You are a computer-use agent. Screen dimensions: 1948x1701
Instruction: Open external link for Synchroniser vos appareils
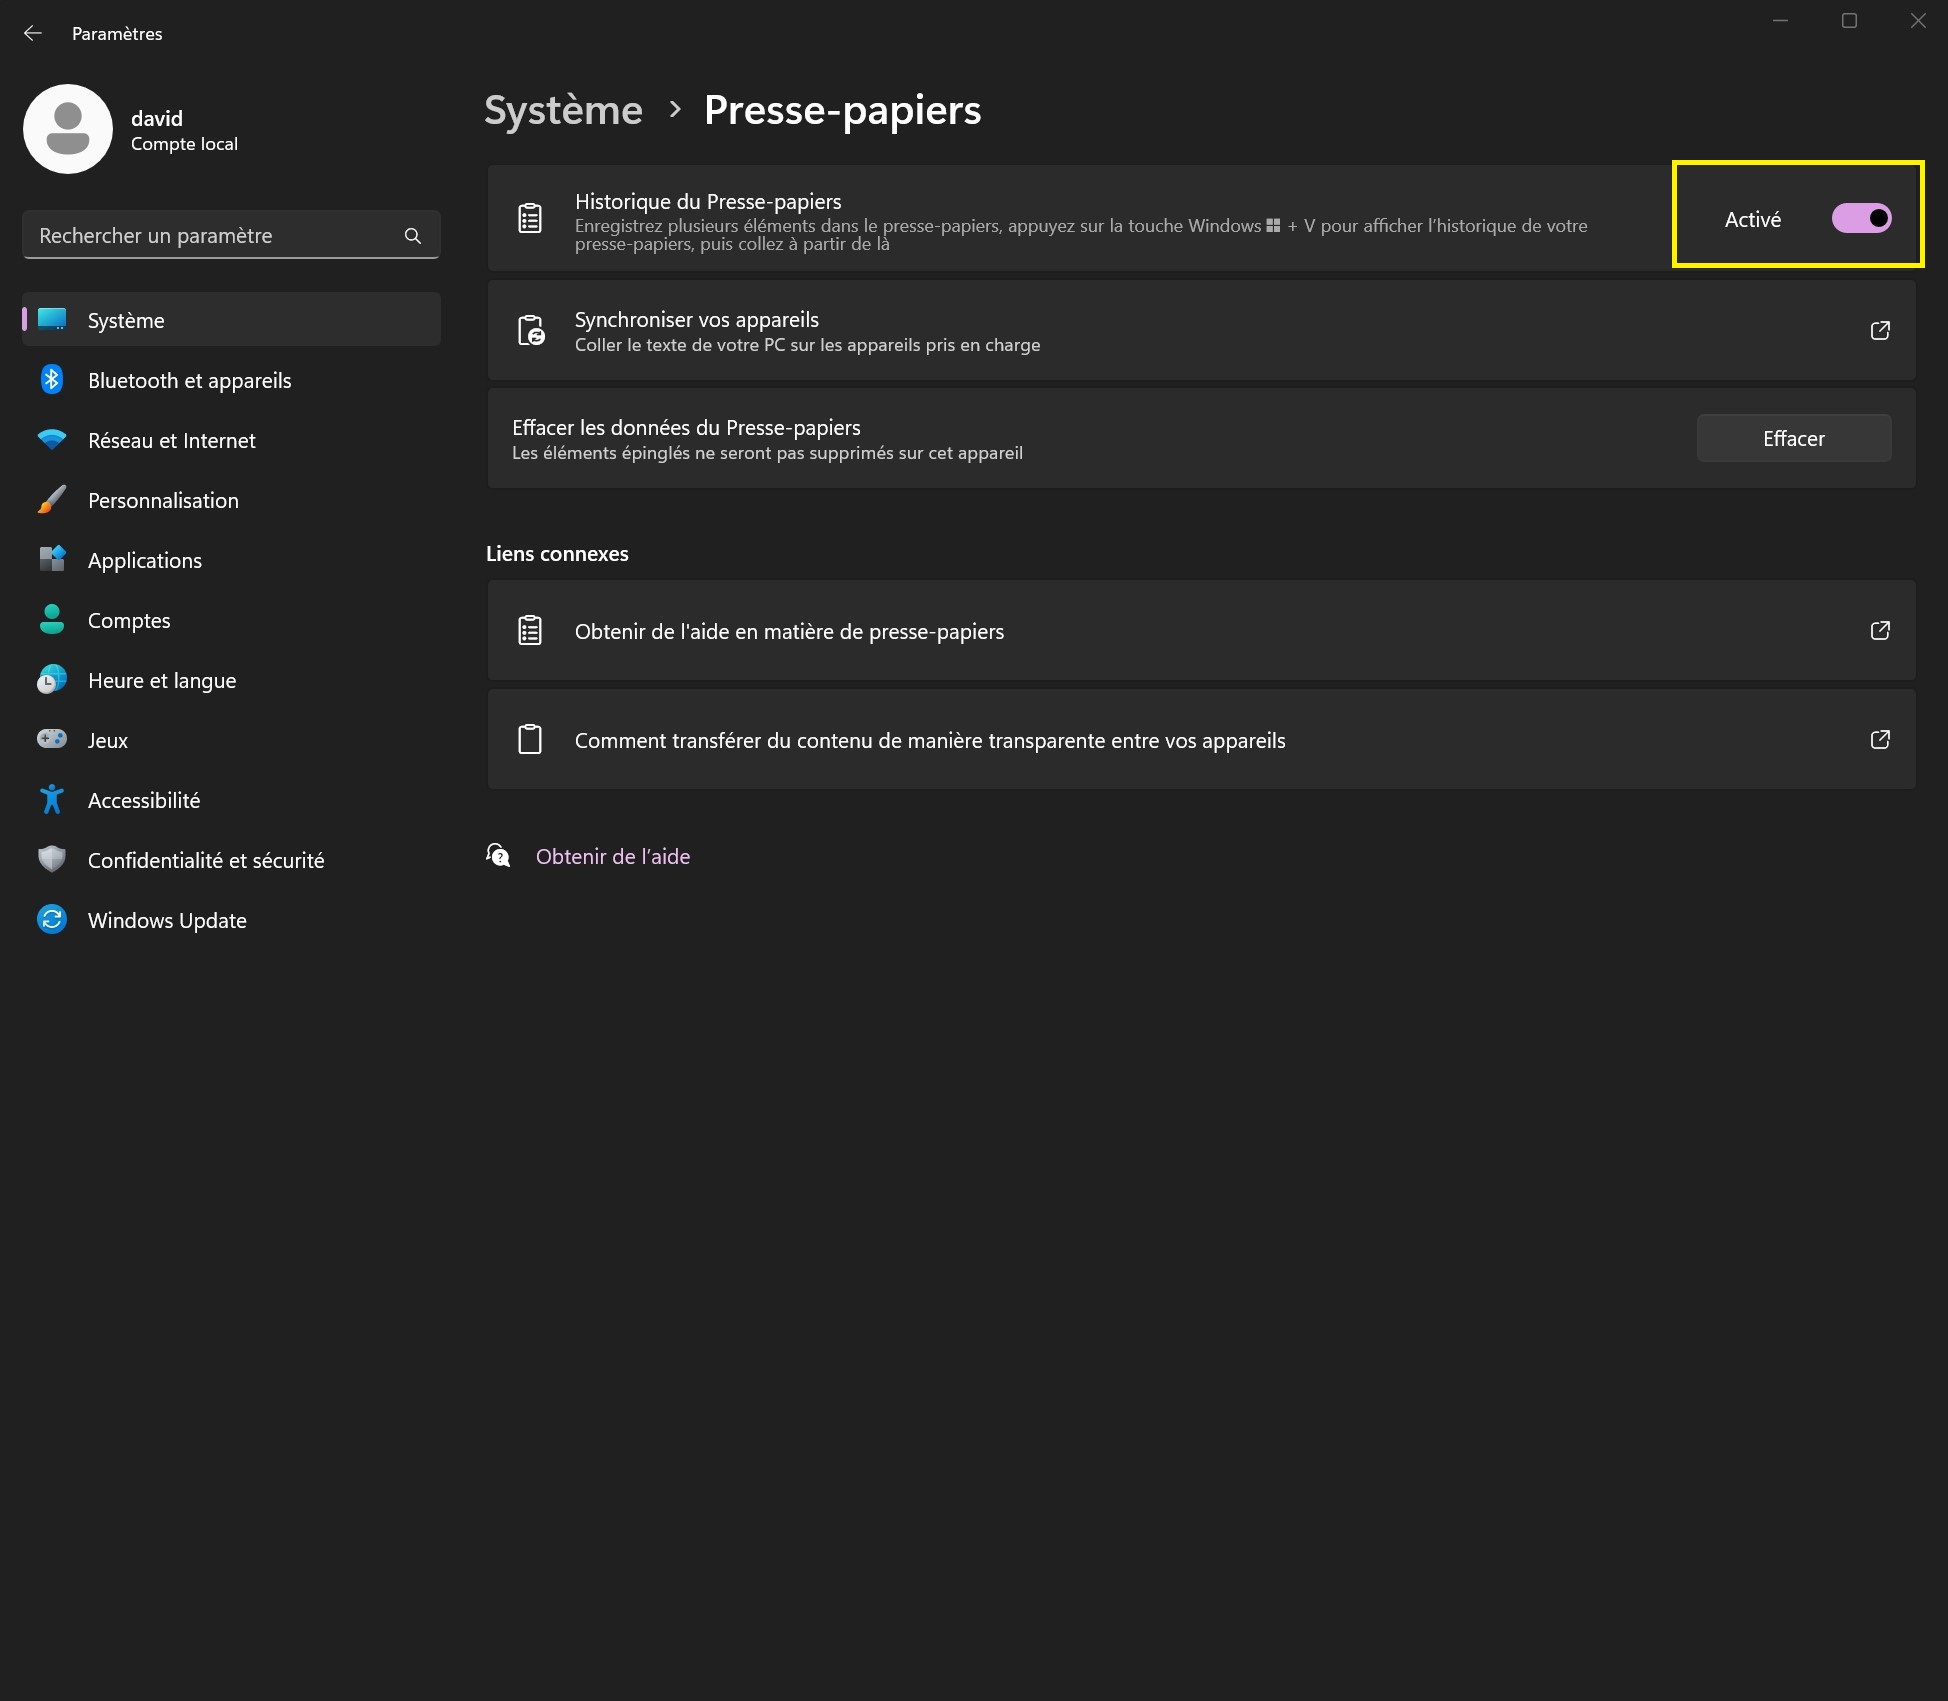tap(1879, 330)
